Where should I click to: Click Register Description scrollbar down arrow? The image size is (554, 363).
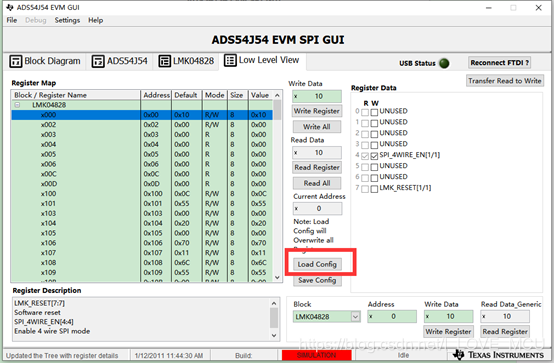pos(274,335)
